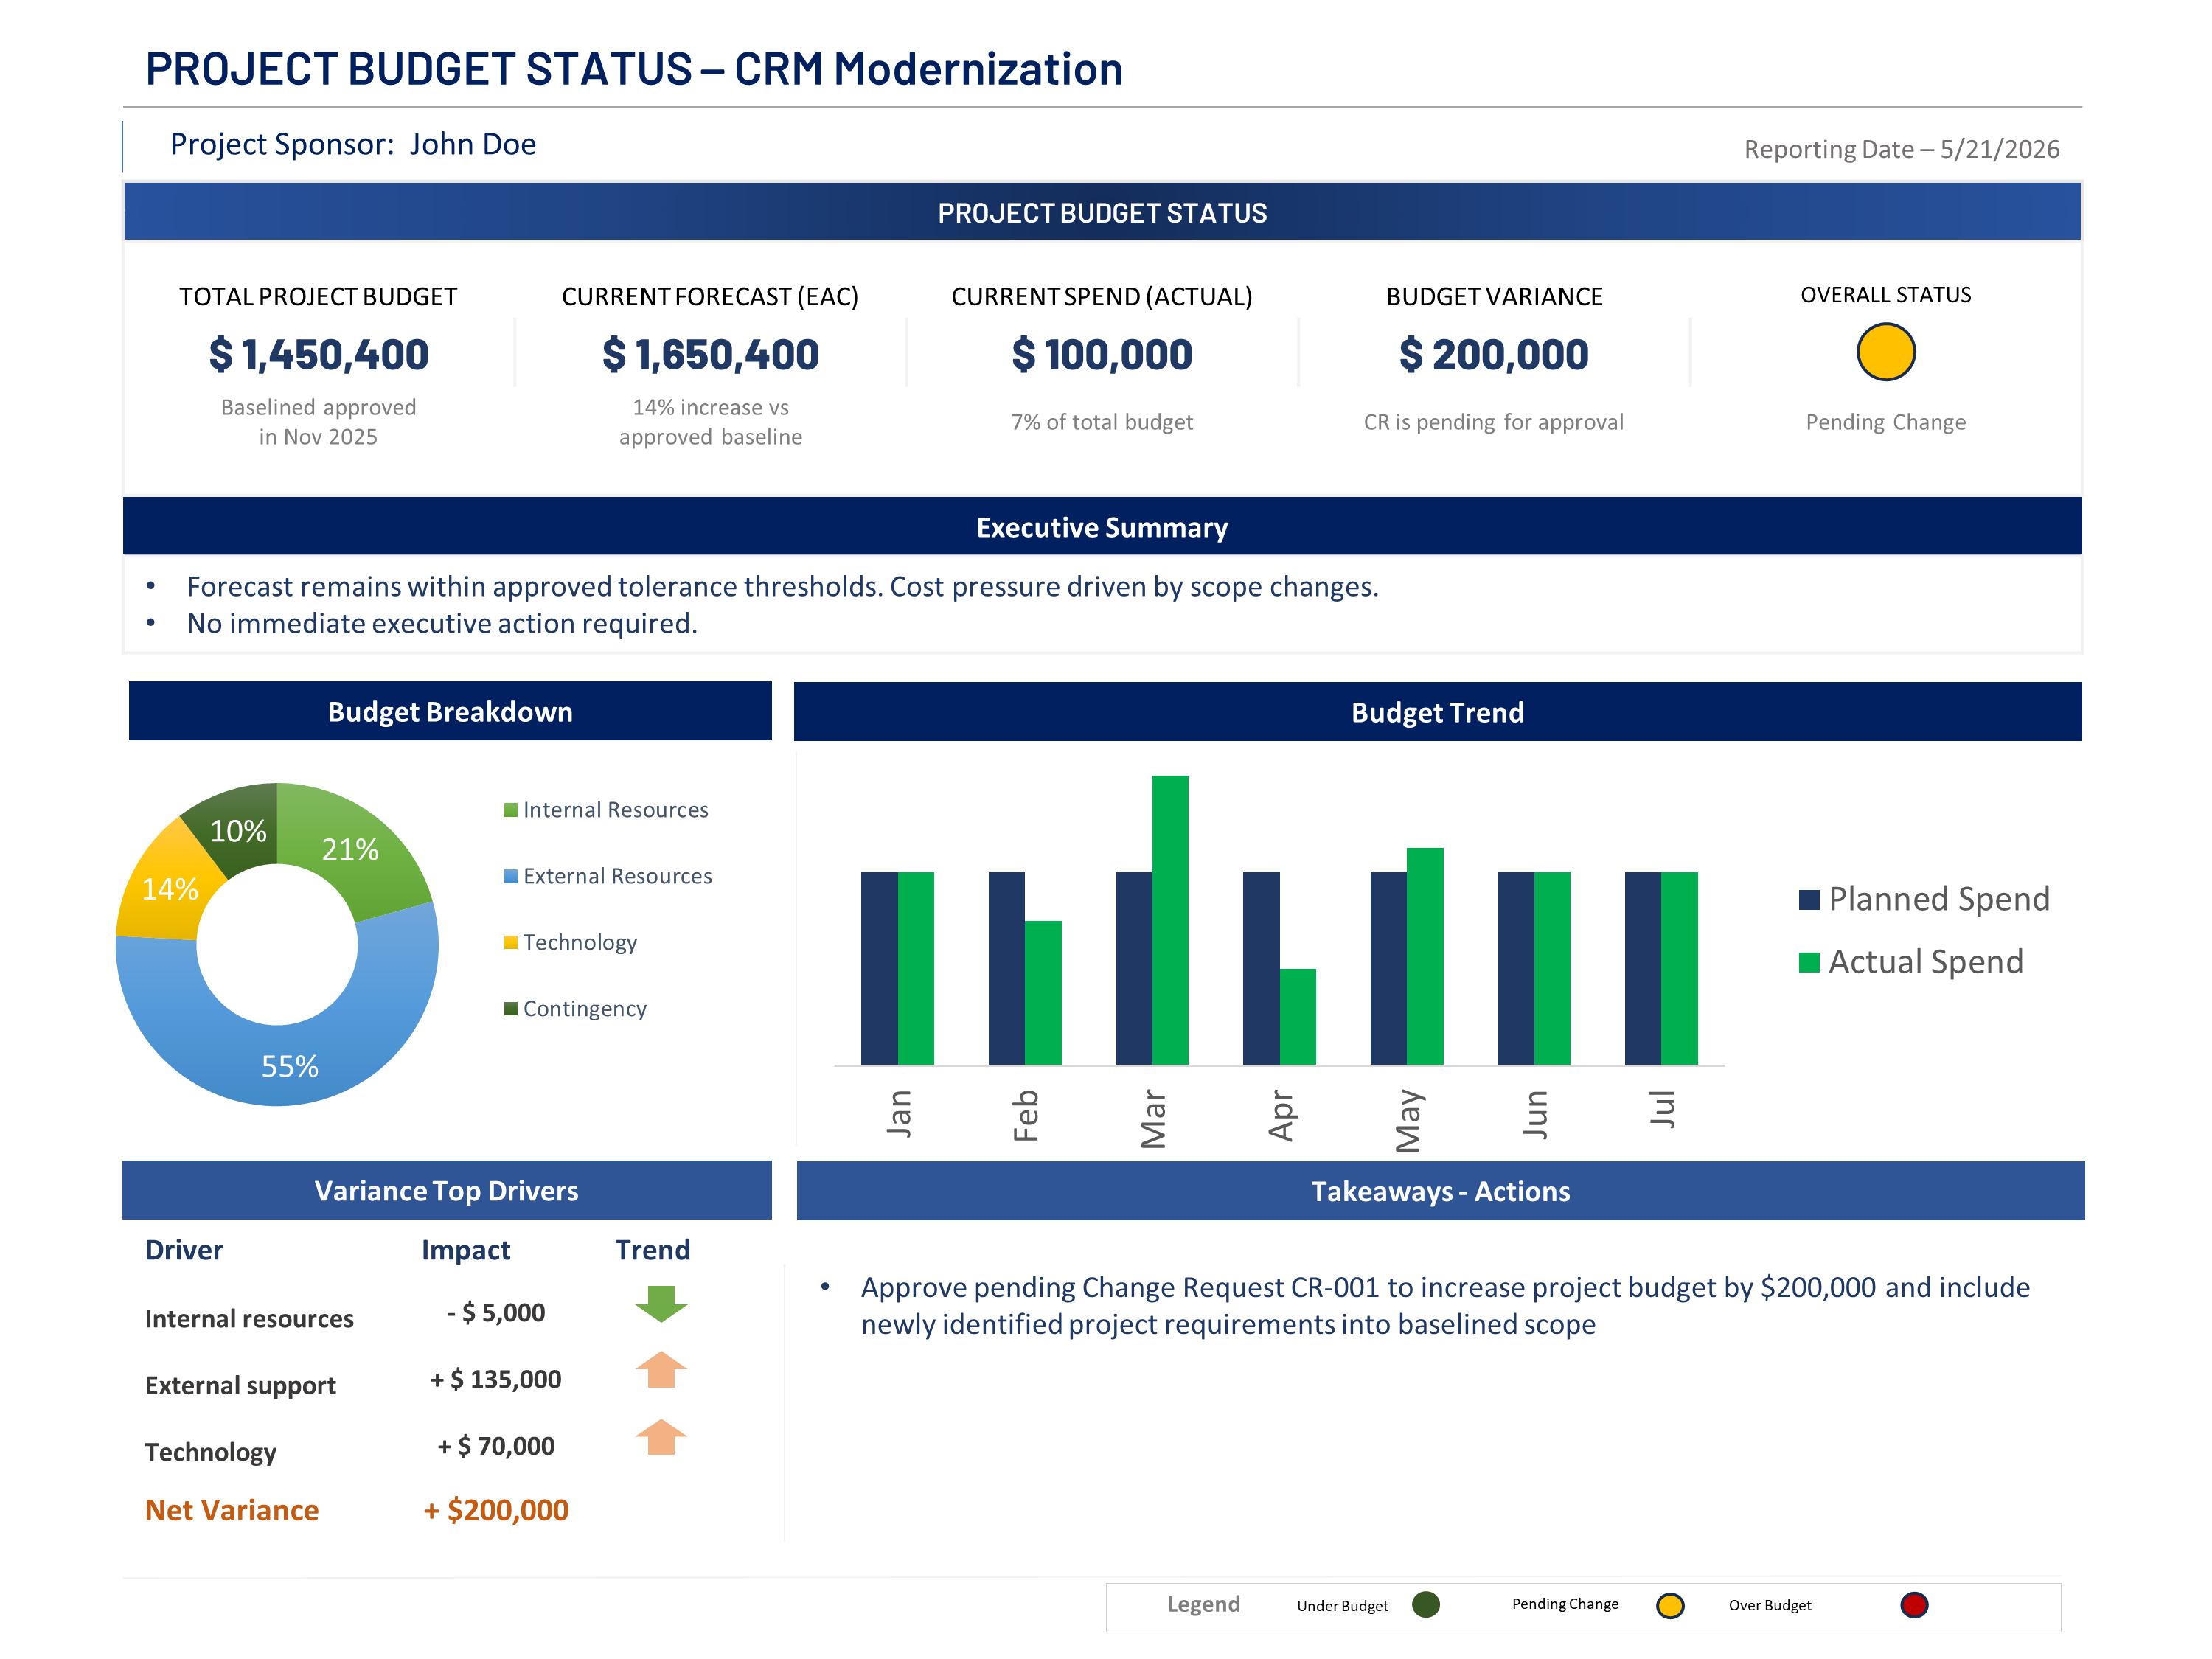Click the orange up arrow for Technology driver

point(661,1437)
